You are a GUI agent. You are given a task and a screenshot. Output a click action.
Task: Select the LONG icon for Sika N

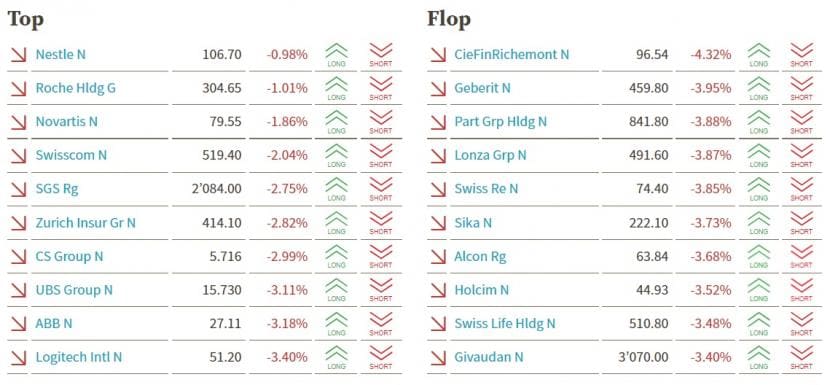(759, 223)
